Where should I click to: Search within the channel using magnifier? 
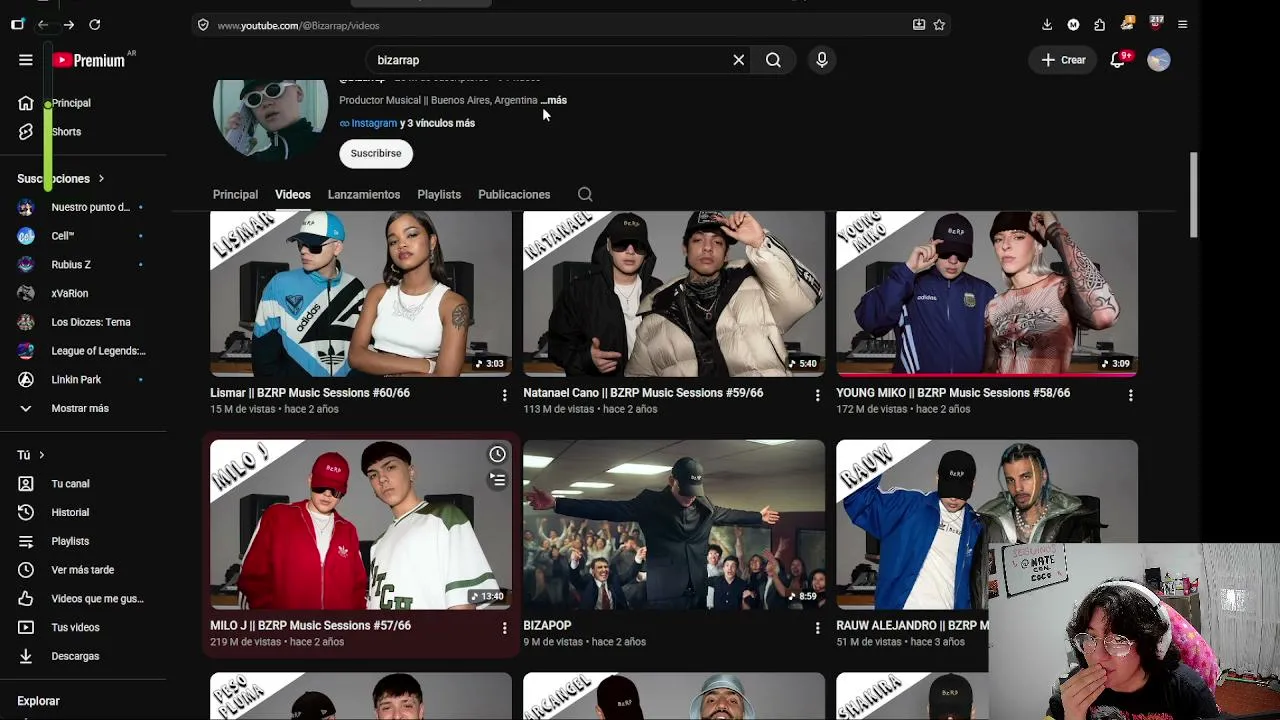[x=585, y=195]
